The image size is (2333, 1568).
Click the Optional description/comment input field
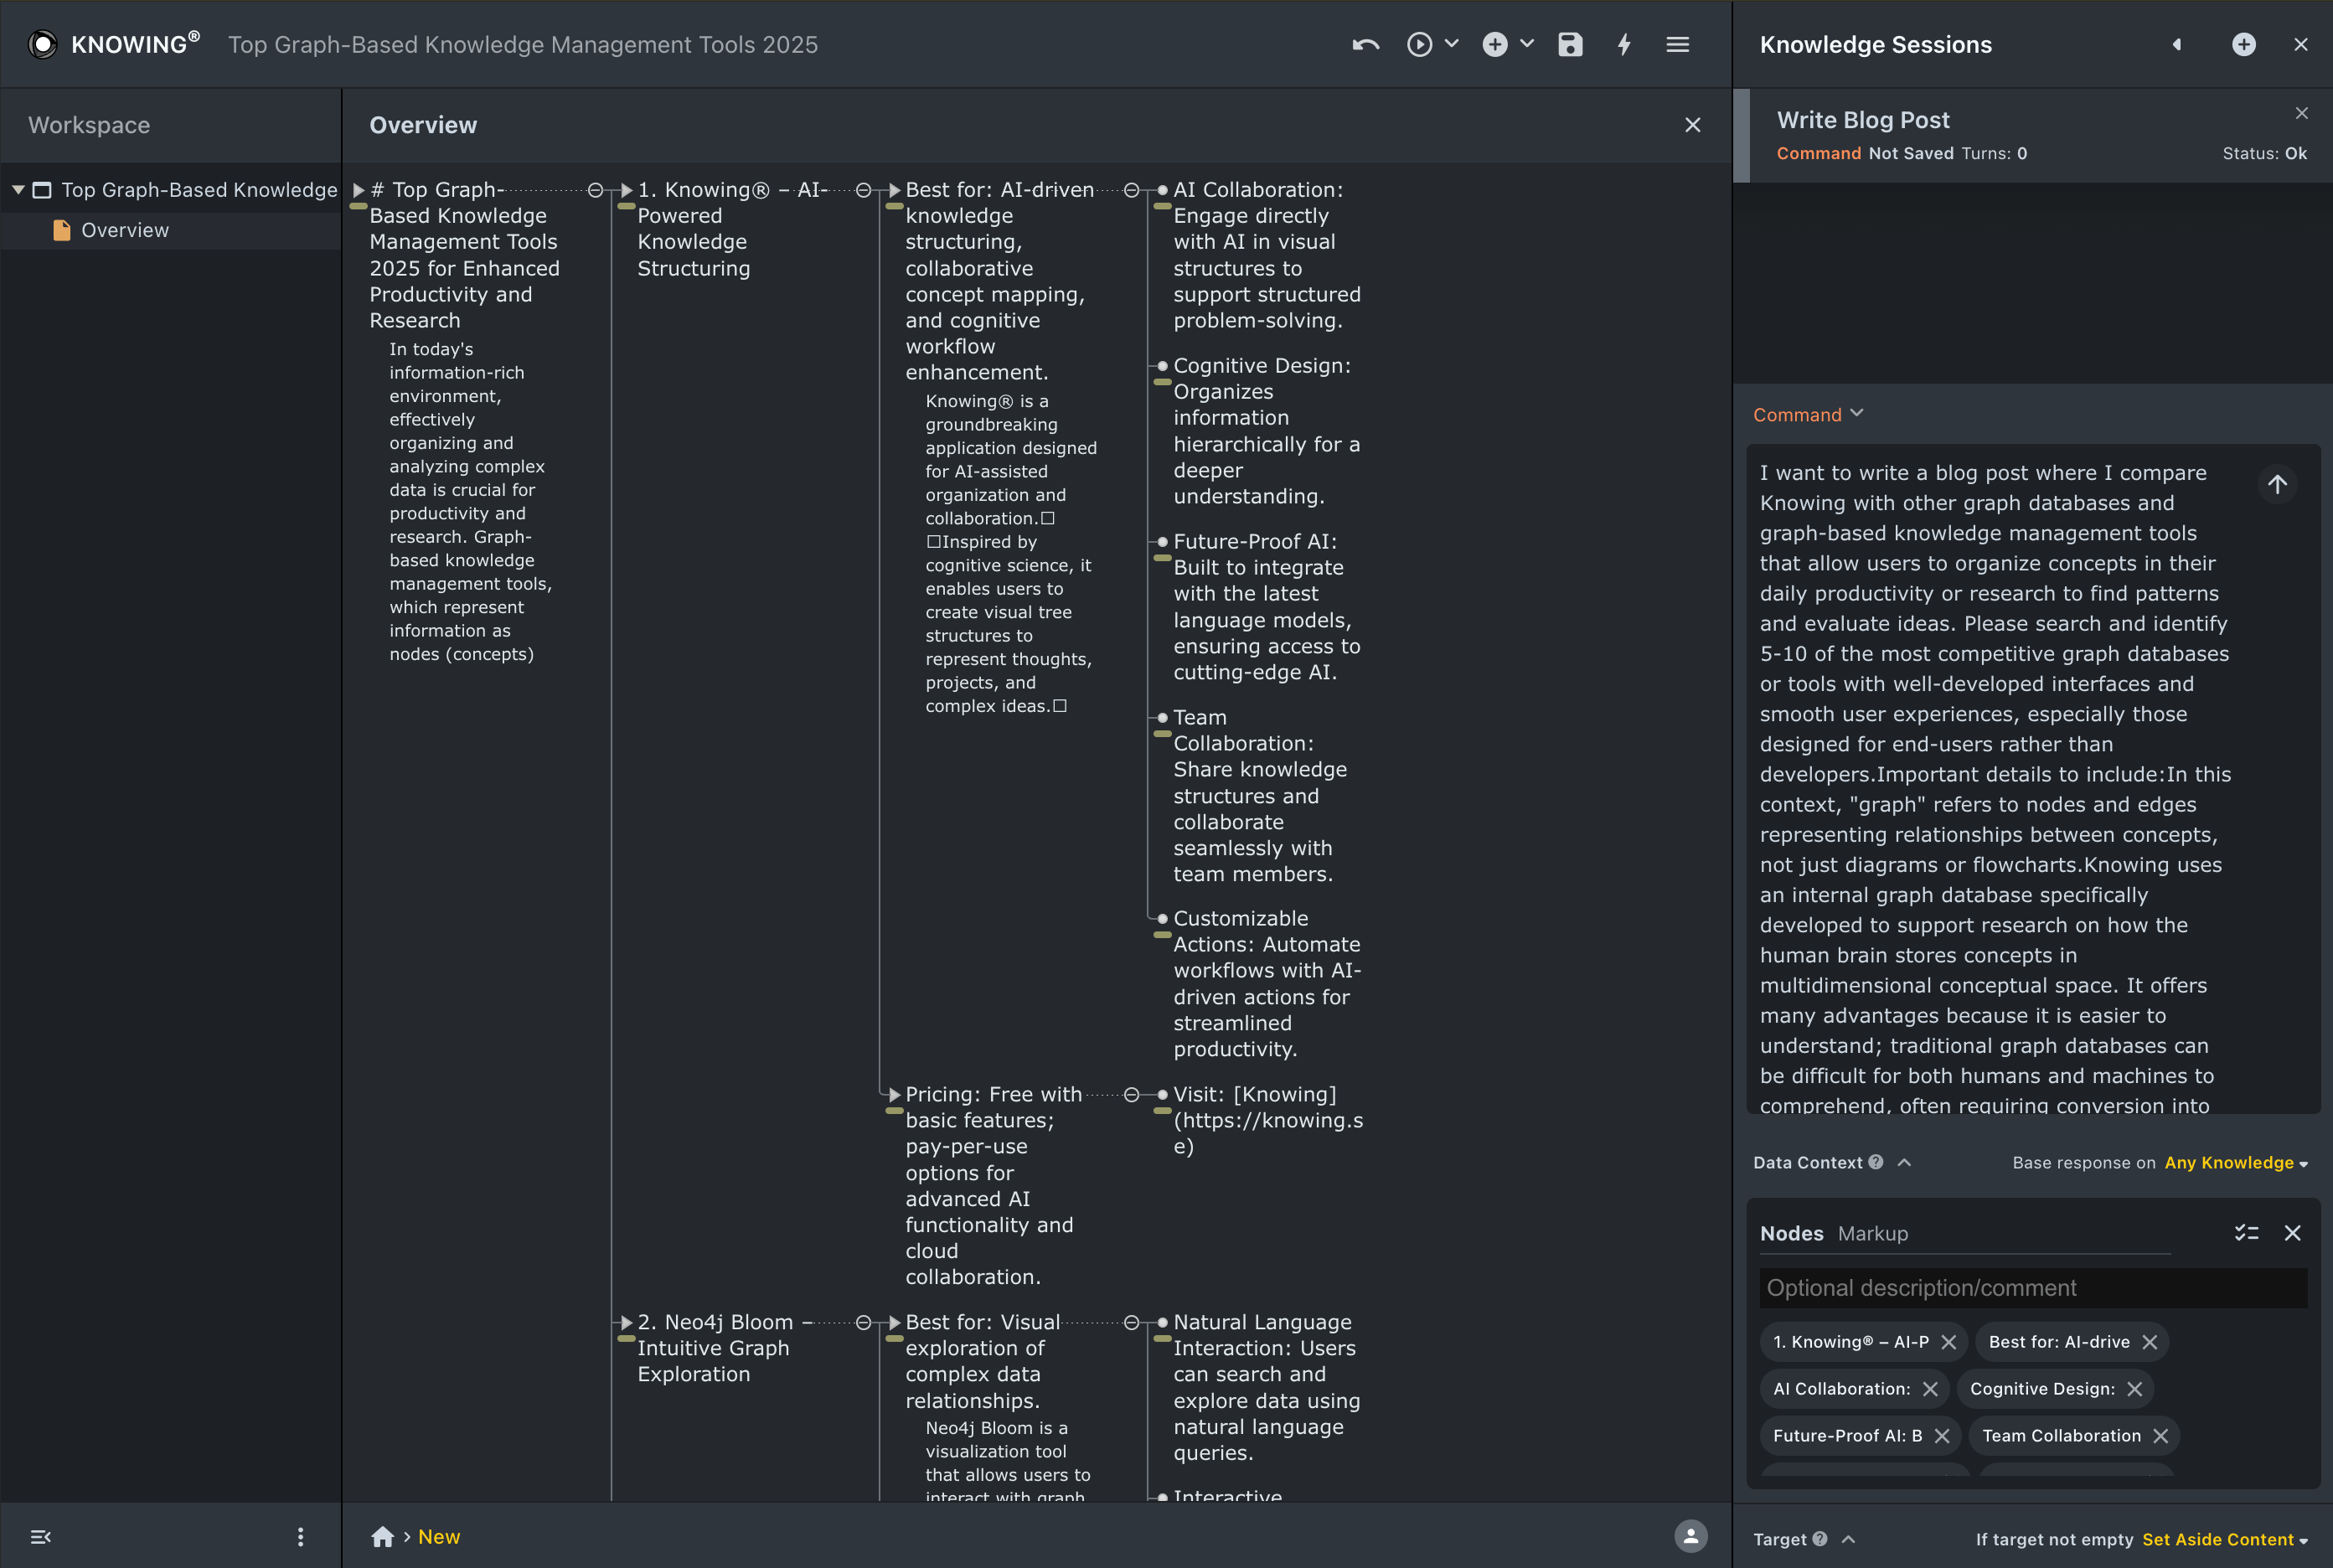click(x=2033, y=1288)
